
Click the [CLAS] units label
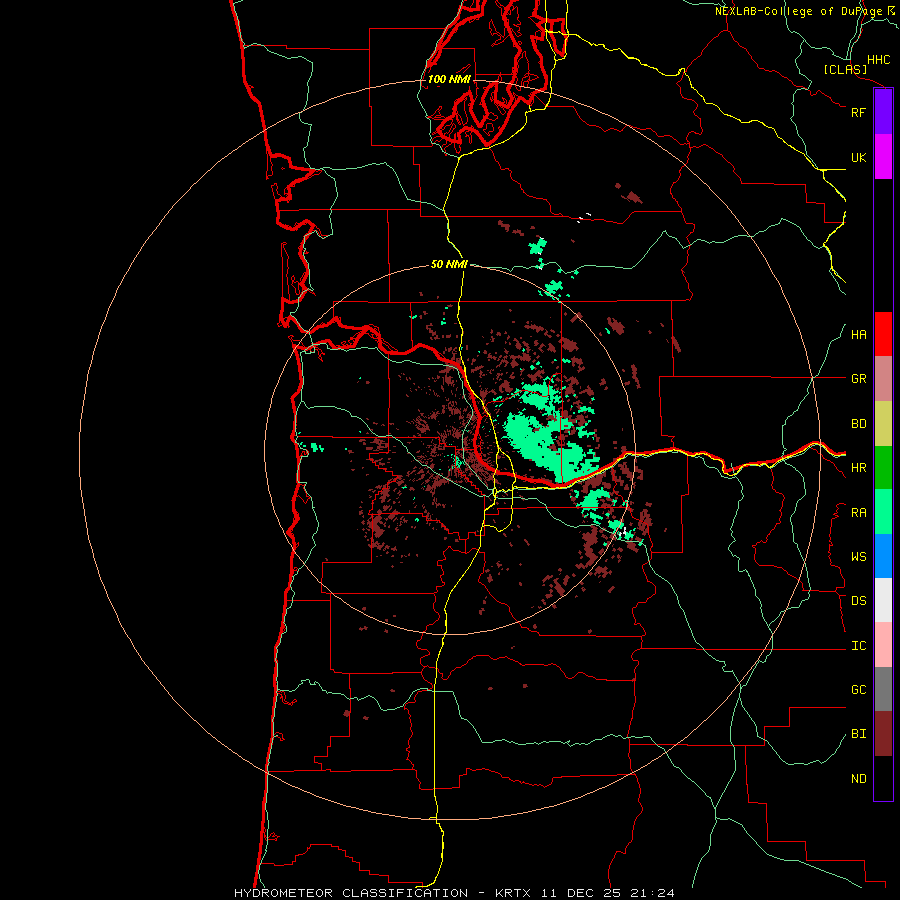tap(845, 69)
